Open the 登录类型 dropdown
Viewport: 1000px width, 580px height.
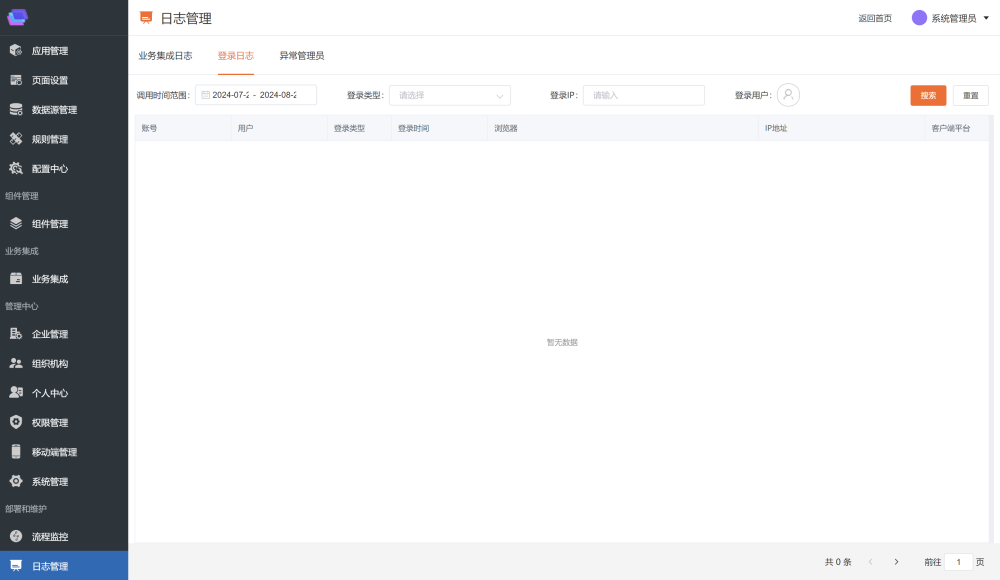pyautogui.click(x=450, y=95)
